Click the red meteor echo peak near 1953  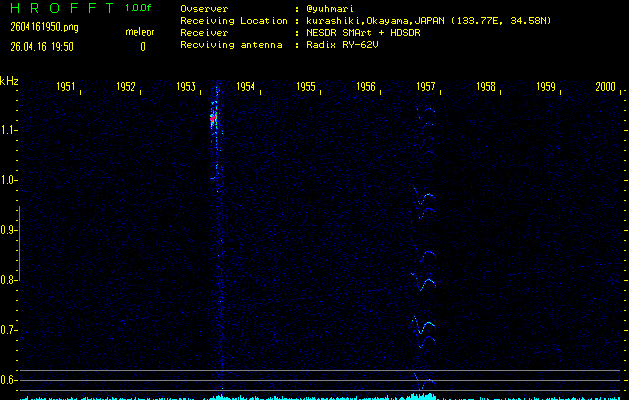[213, 118]
